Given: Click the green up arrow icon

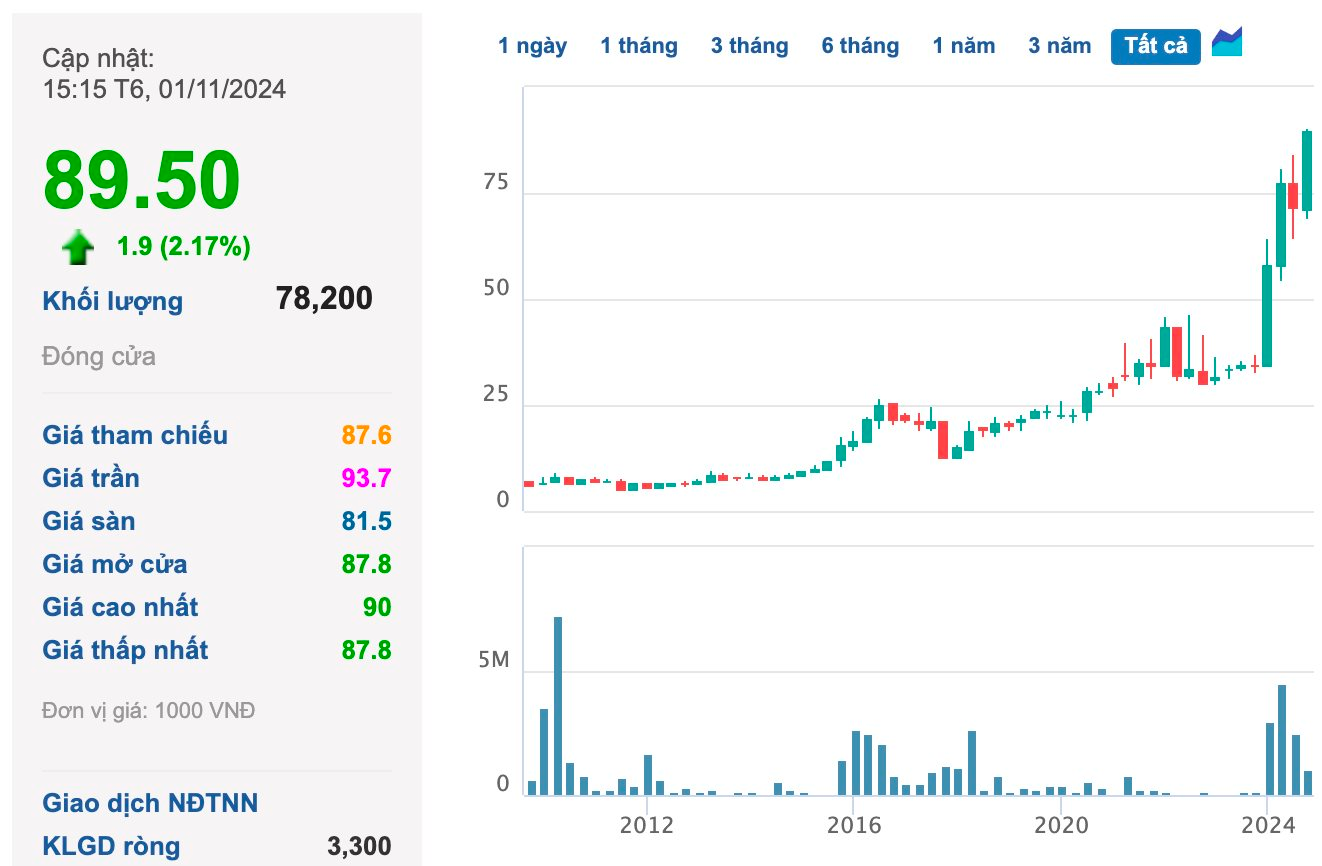Looking at the screenshot, I should (x=78, y=247).
